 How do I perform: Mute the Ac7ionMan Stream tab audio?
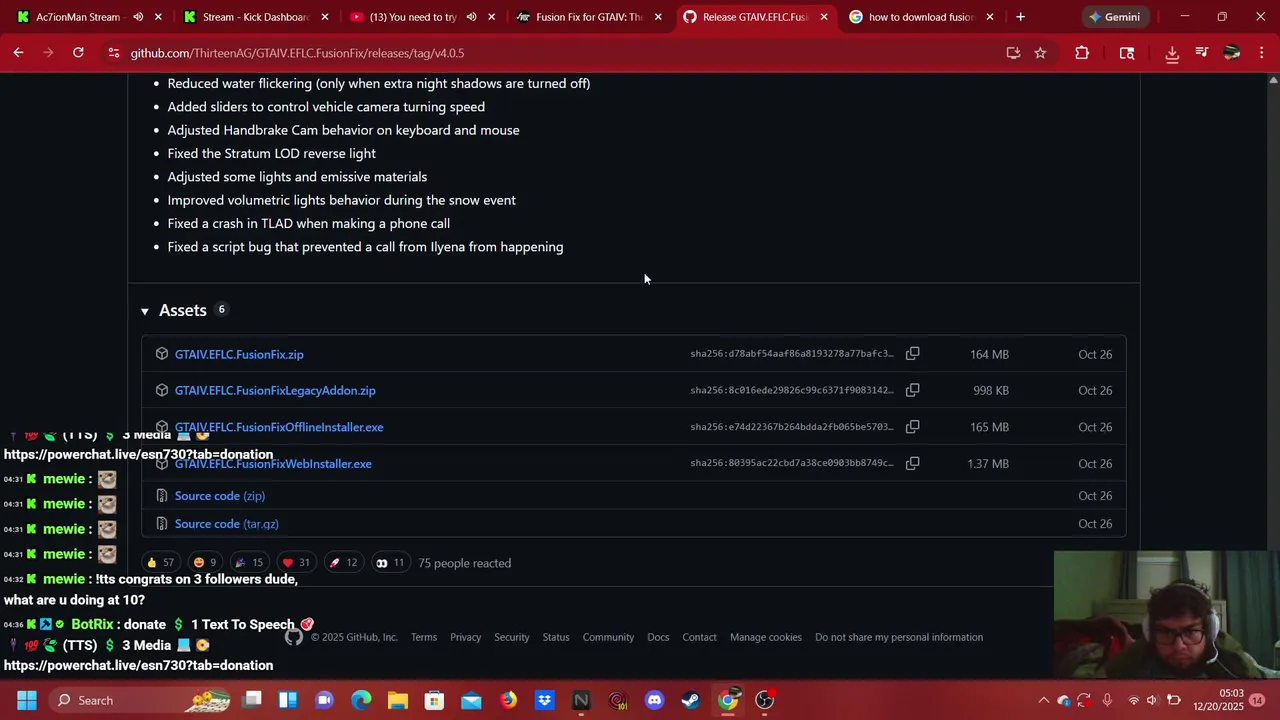[138, 17]
